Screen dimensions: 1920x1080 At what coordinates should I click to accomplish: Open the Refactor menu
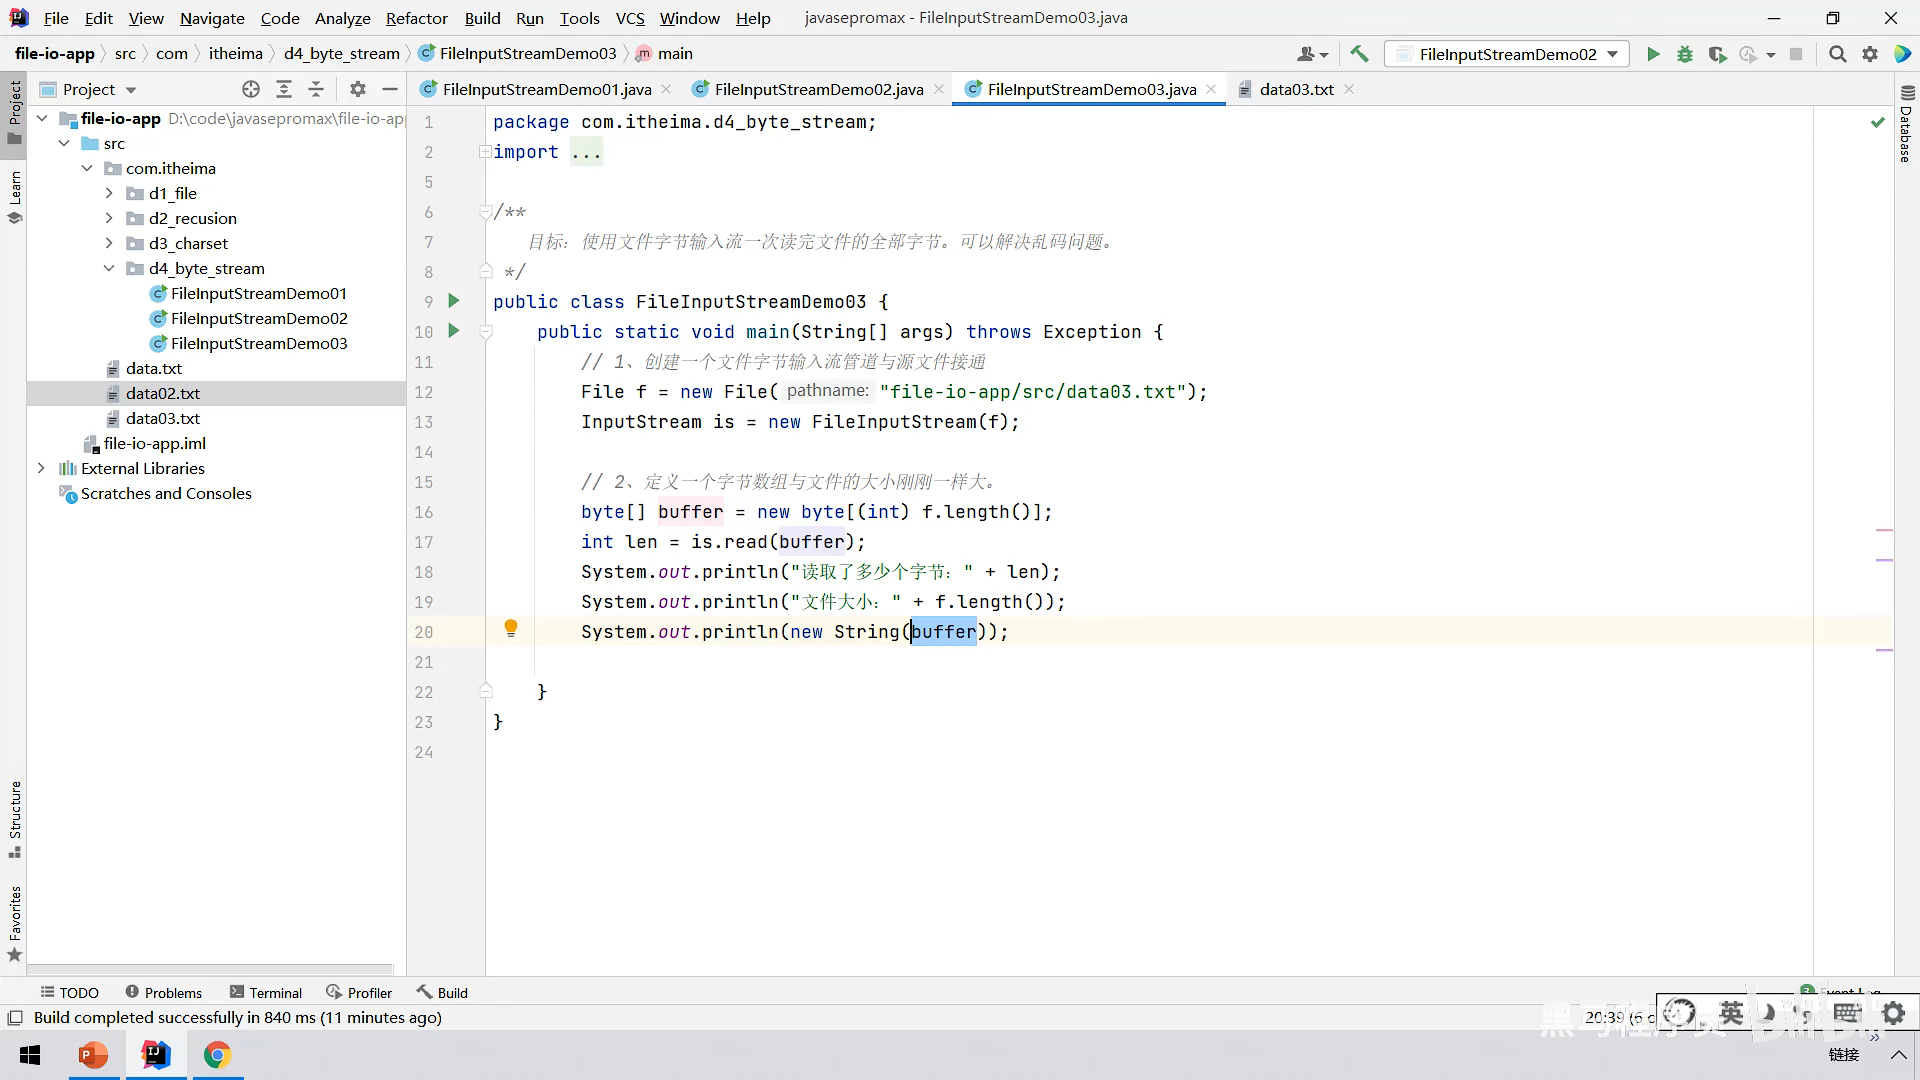[416, 18]
